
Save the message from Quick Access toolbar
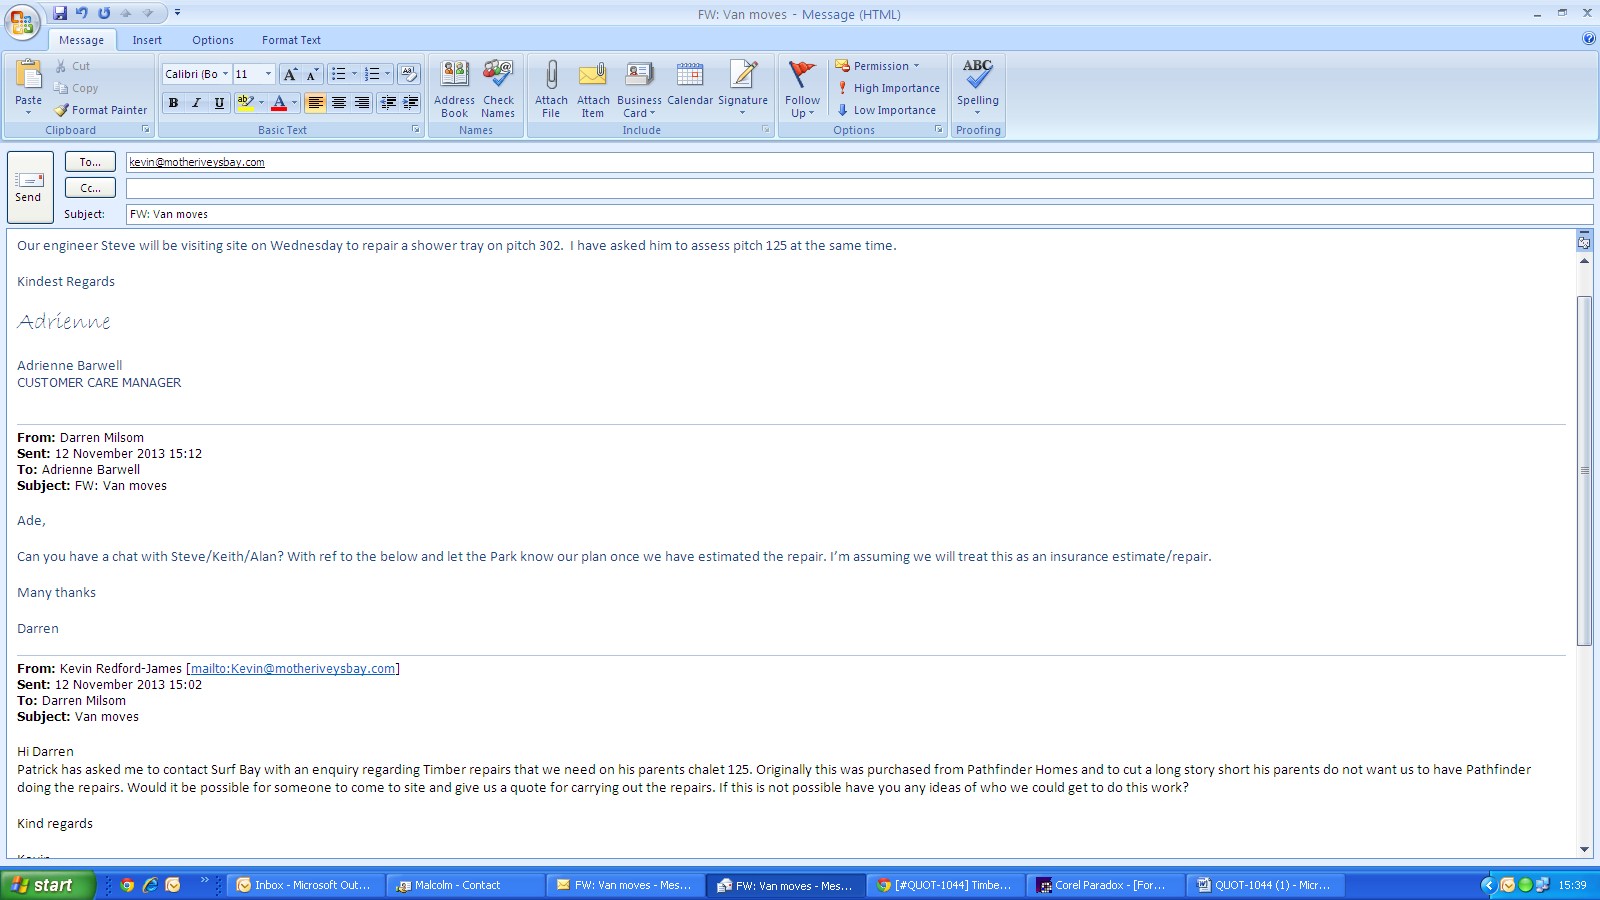pos(60,13)
